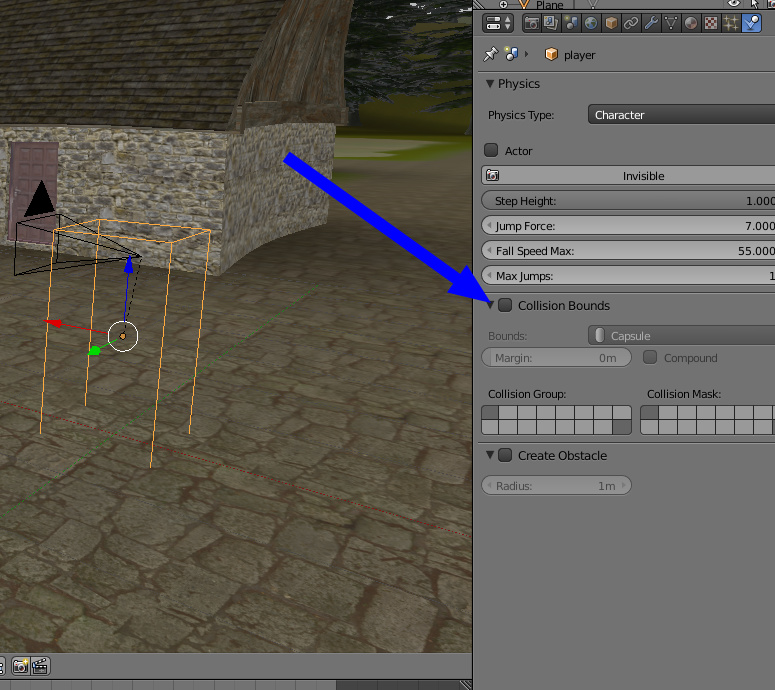
Task: Decrease Jump Force with left arrow
Action: (x=489, y=226)
